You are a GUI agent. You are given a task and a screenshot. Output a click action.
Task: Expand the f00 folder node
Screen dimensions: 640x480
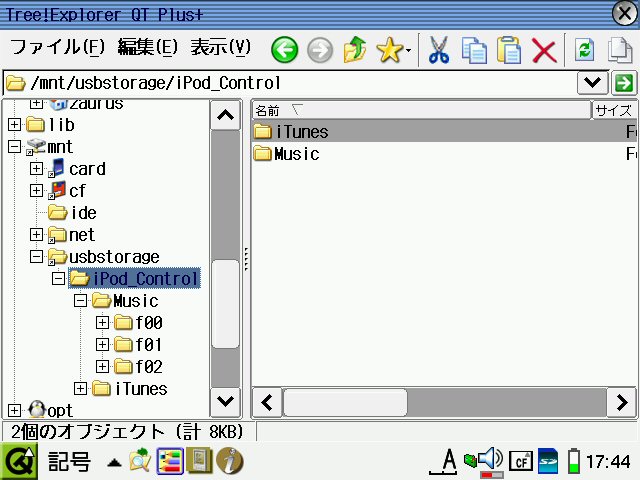click(102, 322)
